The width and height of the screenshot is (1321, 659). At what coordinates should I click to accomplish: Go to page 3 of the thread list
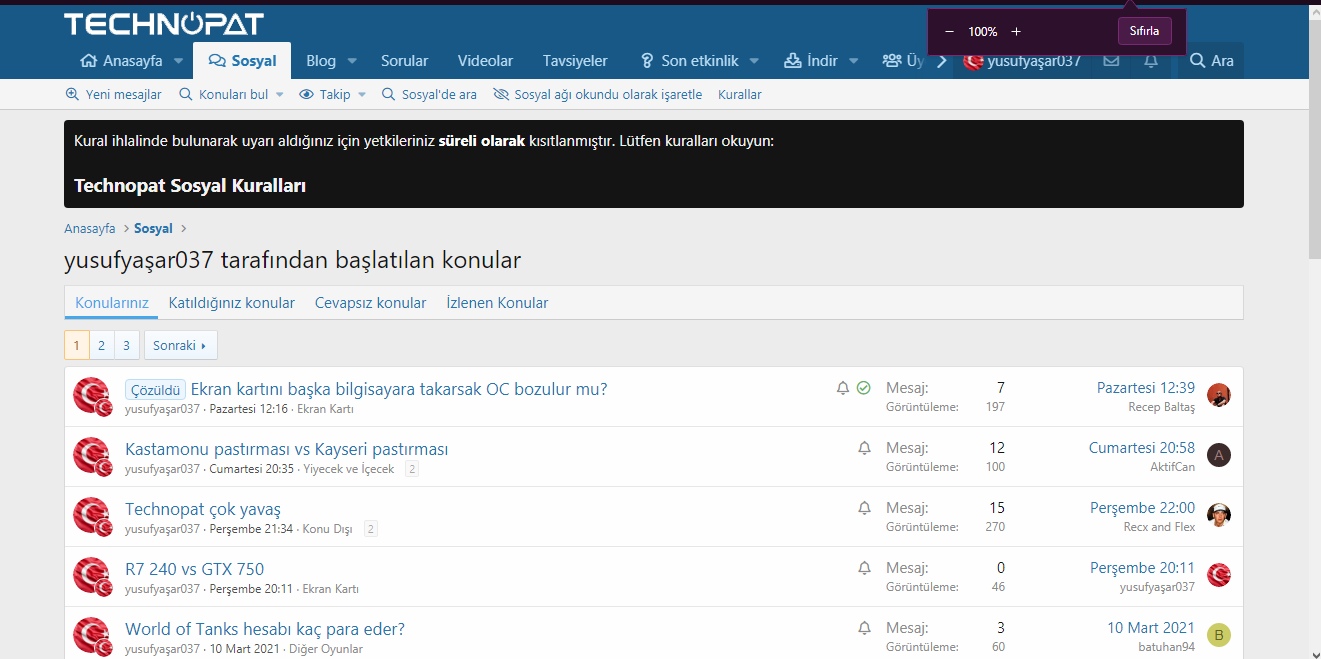tap(126, 345)
